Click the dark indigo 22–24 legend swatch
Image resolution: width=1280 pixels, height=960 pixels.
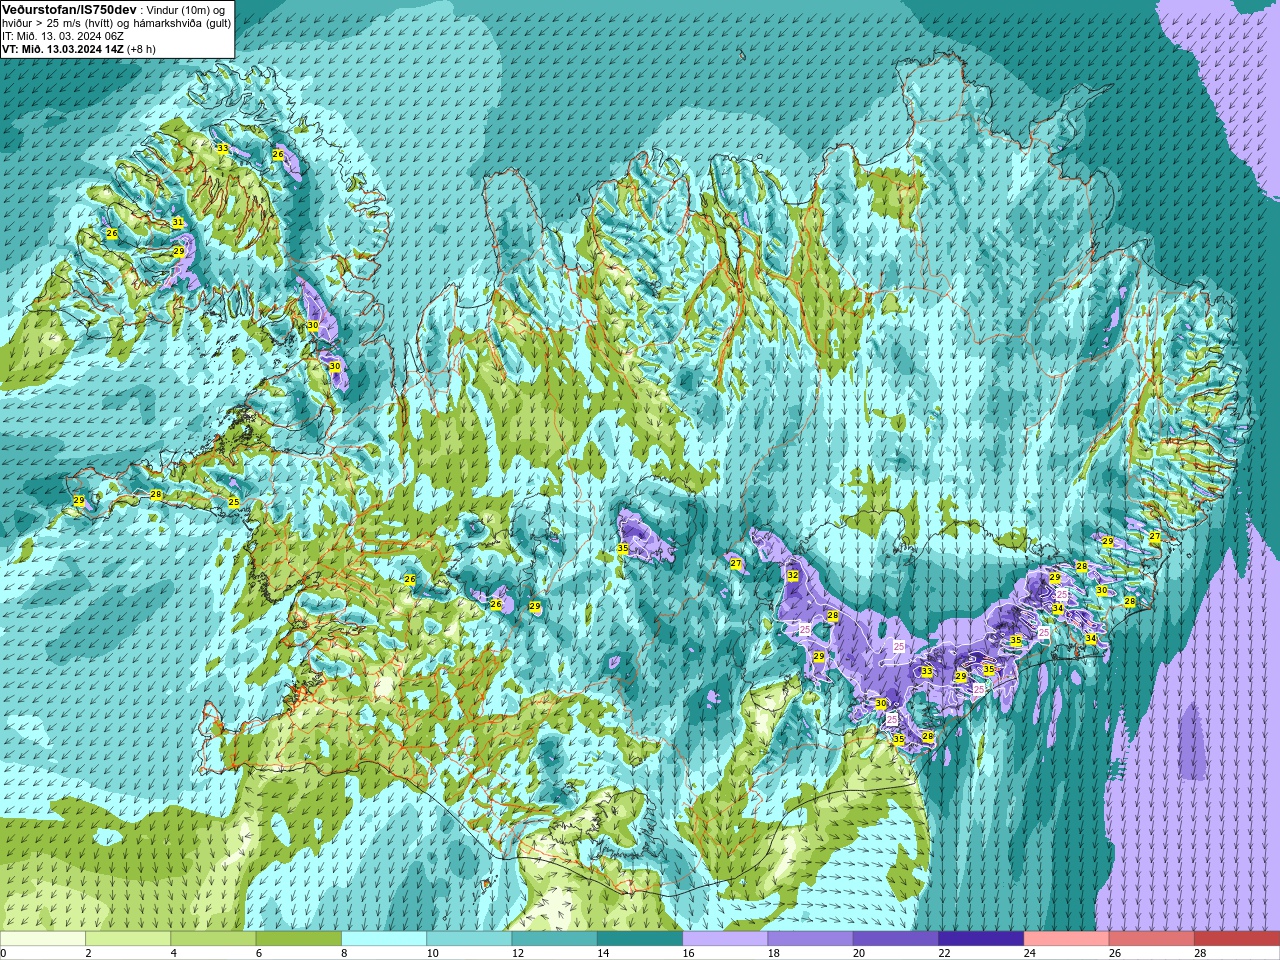pos(981,939)
